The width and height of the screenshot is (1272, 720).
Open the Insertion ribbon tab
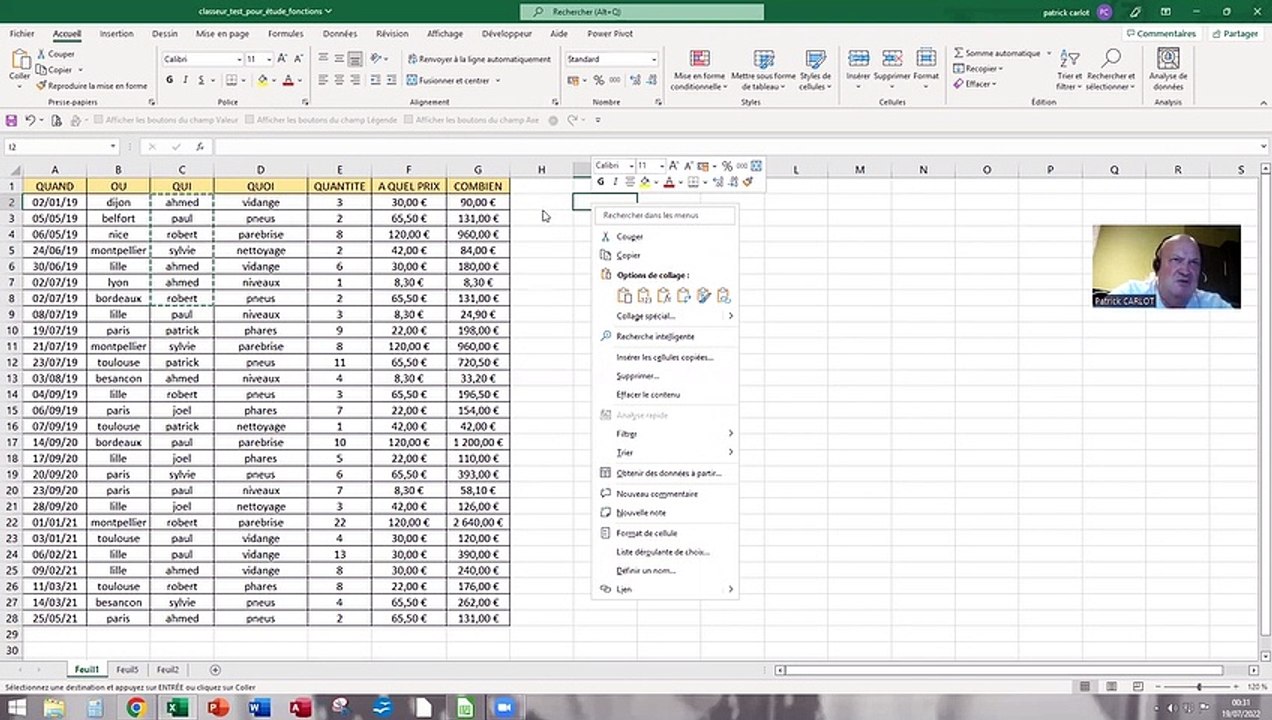pos(116,33)
